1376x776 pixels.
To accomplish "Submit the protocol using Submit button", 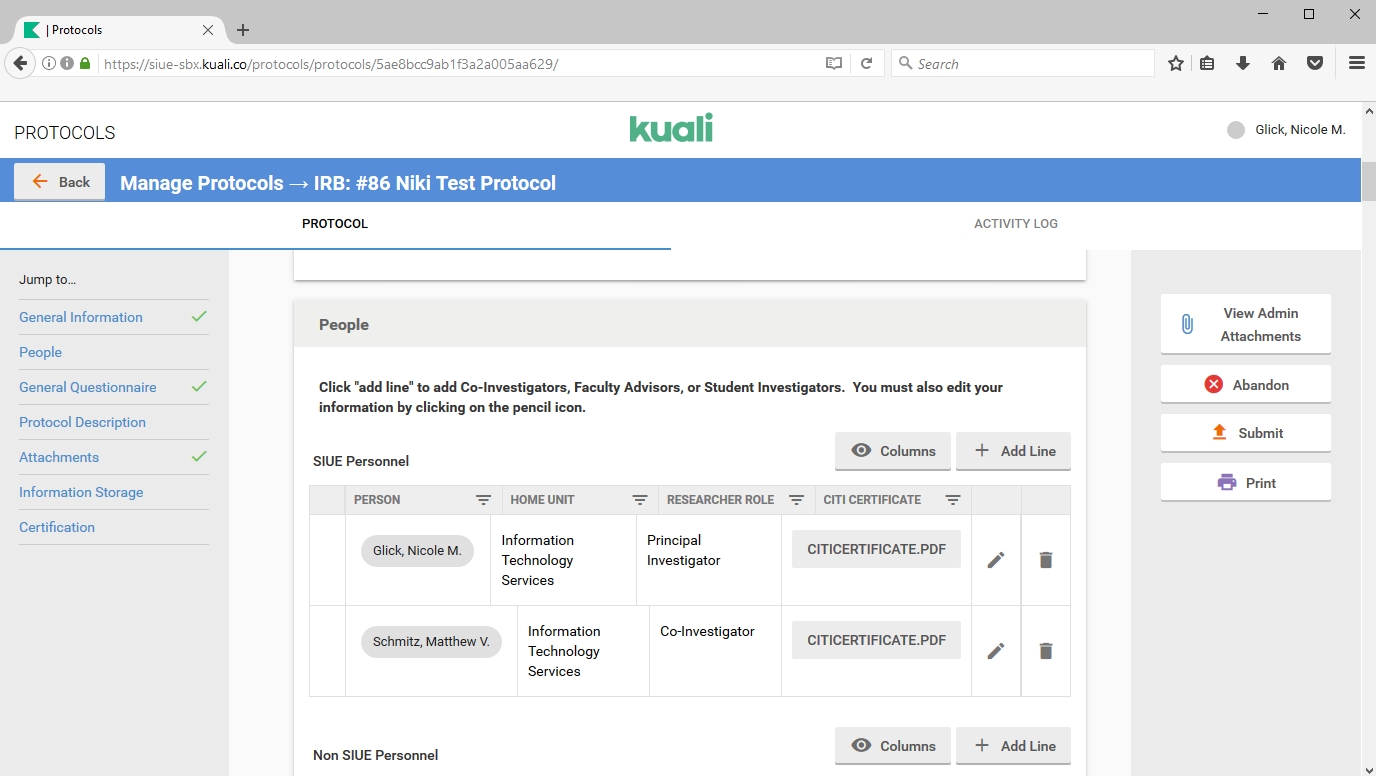I will point(1245,433).
